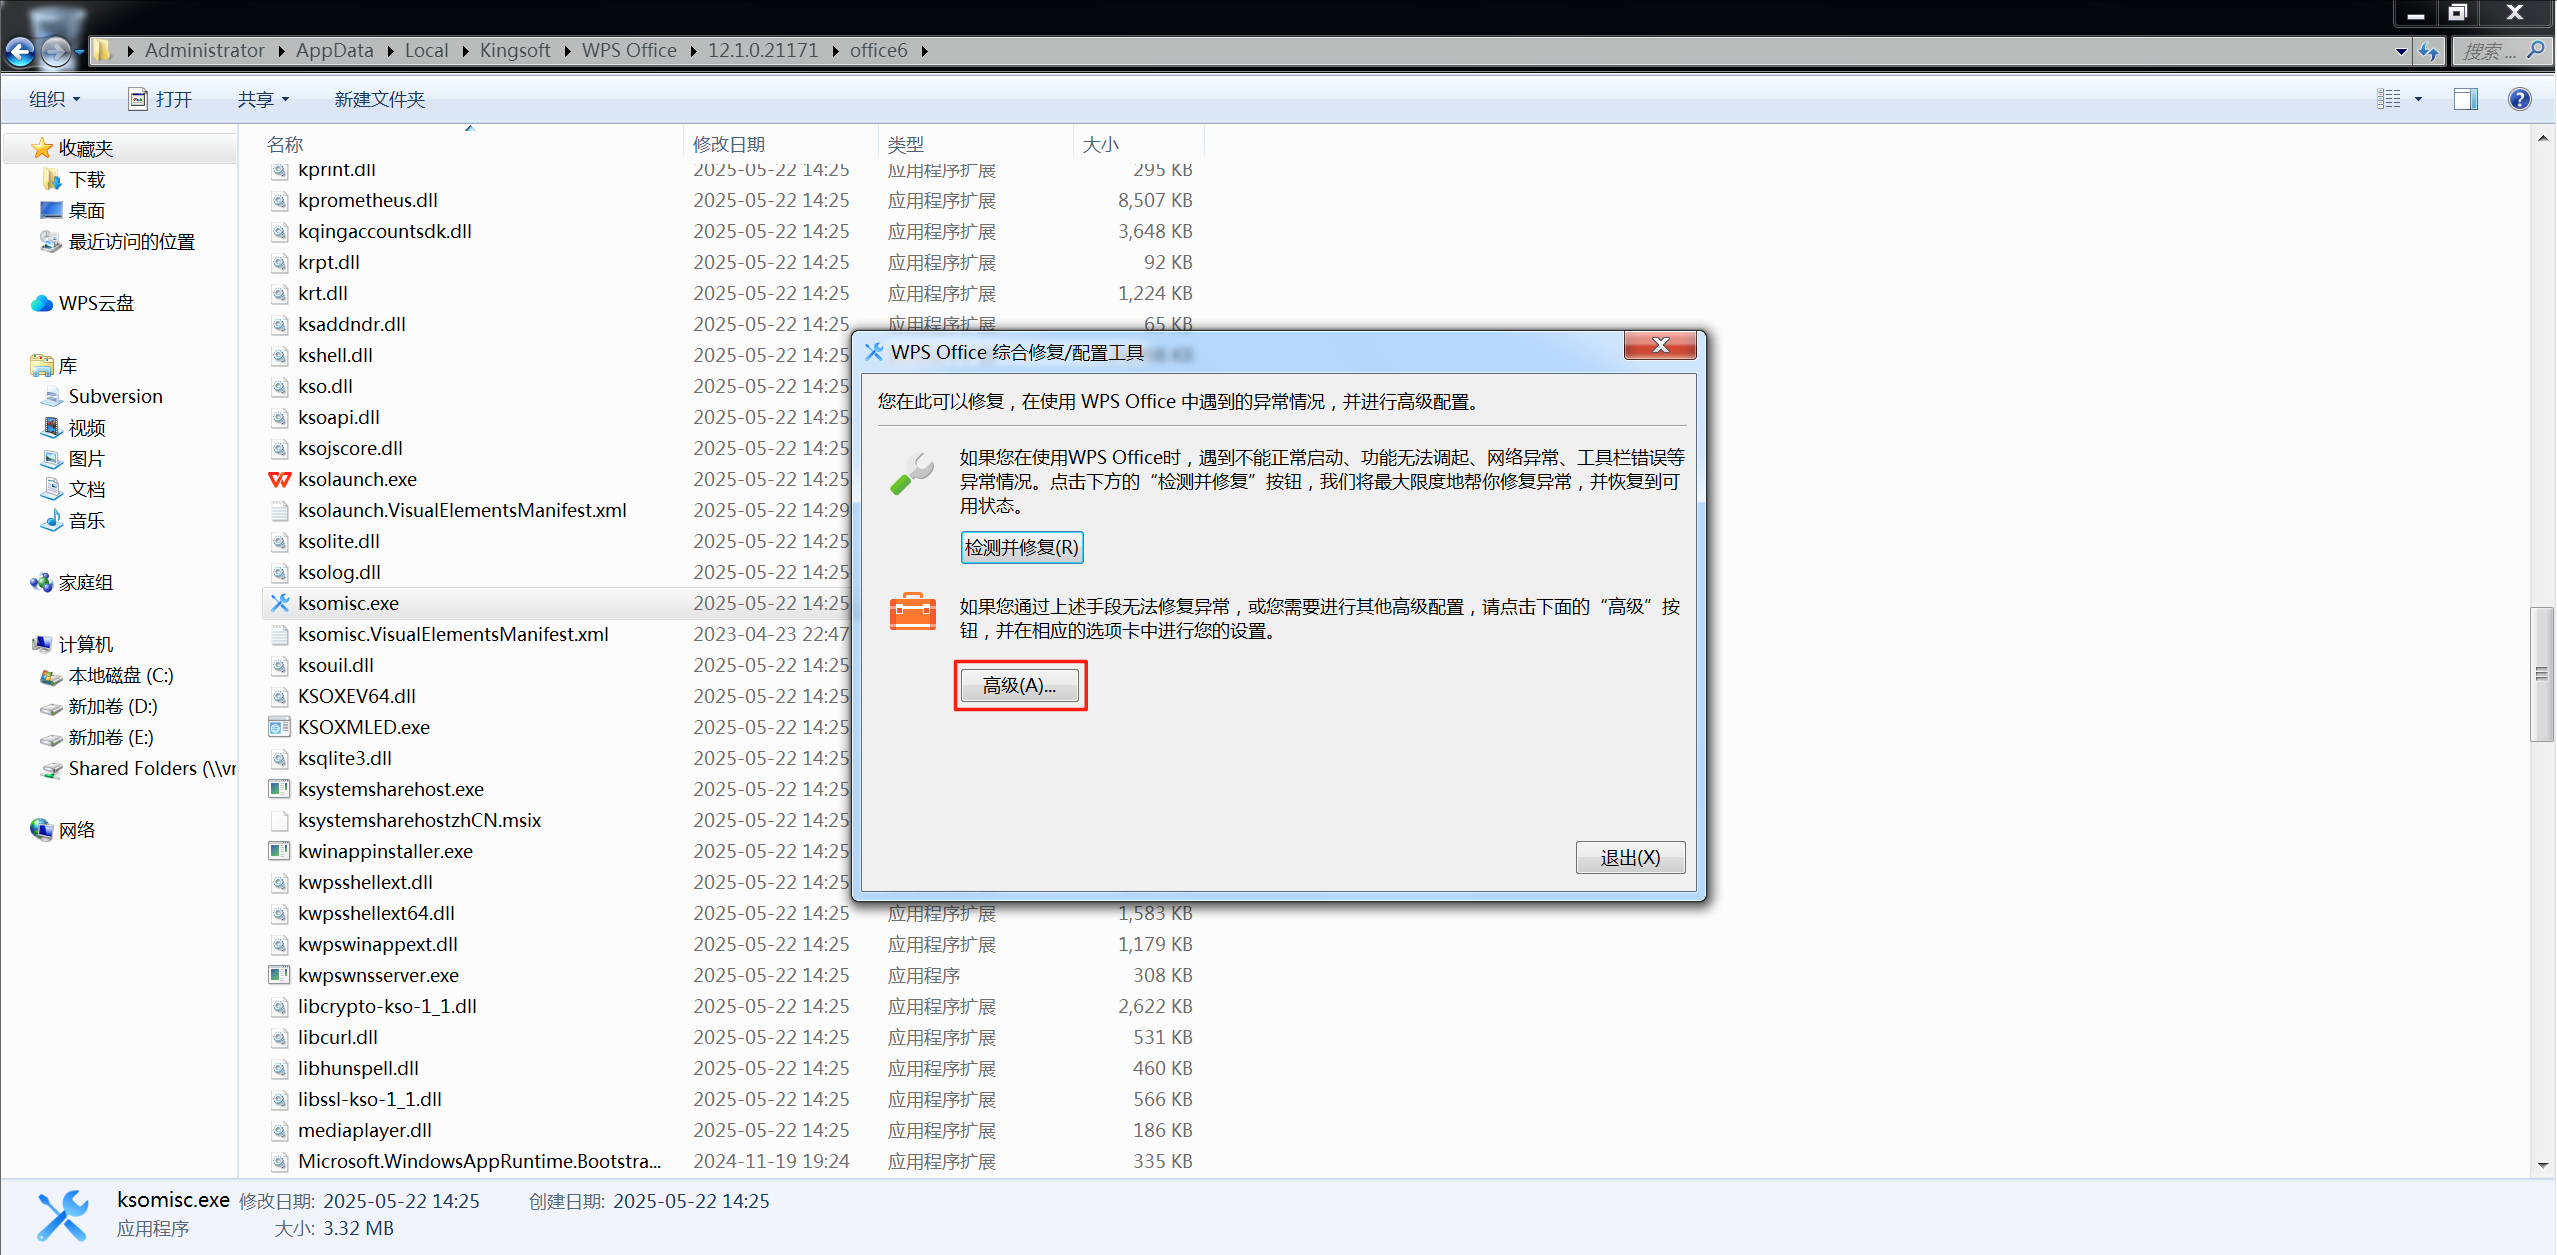
Task: Select KSOXEV64.dll file
Action: (x=356, y=696)
